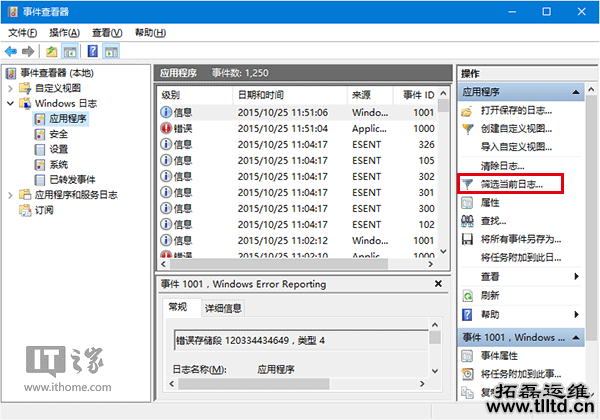Sort by the 来源 column header

click(x=370, y=95)
